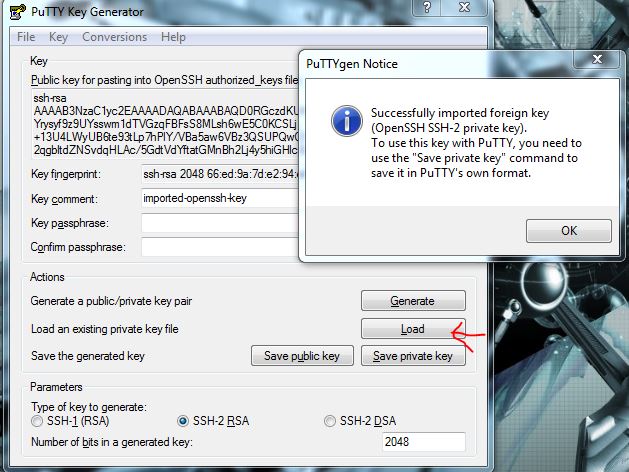Click the 'Number of bits in a generated key:' label
Viewport: 629px width, 472px height.
tap(112, 442)
